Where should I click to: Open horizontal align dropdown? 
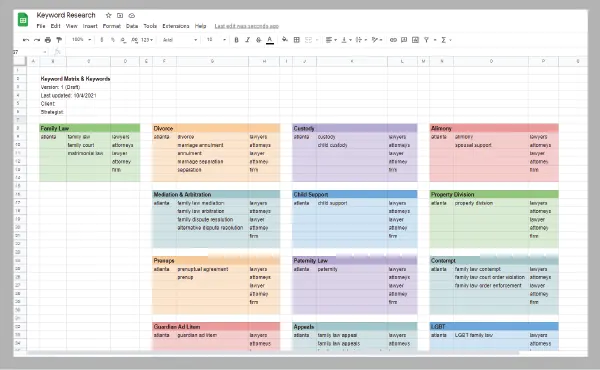click(x=331, y=40)
